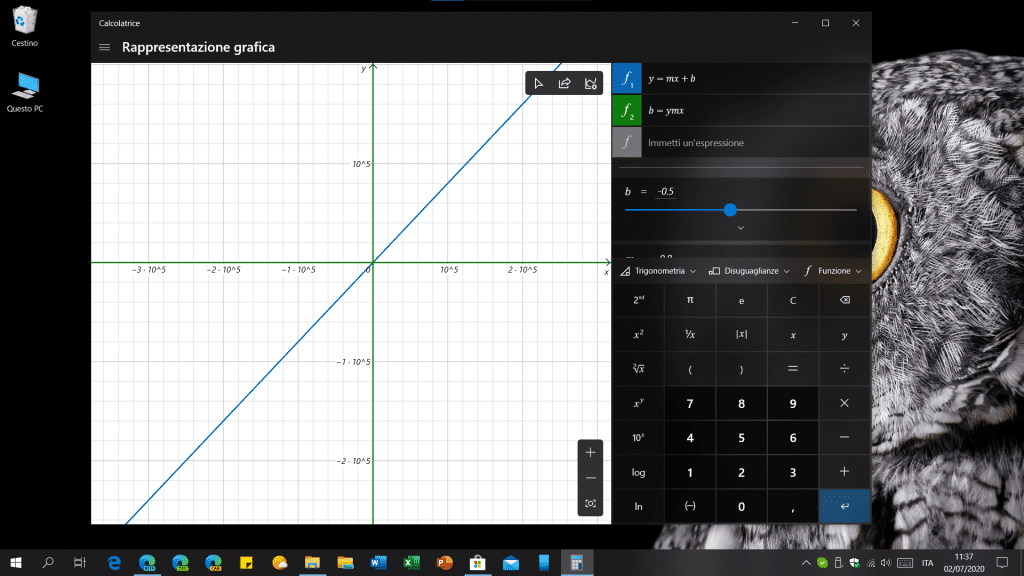
Task: Open graph options settings icon
Action: pyautogui.click(x=591, y=83)
